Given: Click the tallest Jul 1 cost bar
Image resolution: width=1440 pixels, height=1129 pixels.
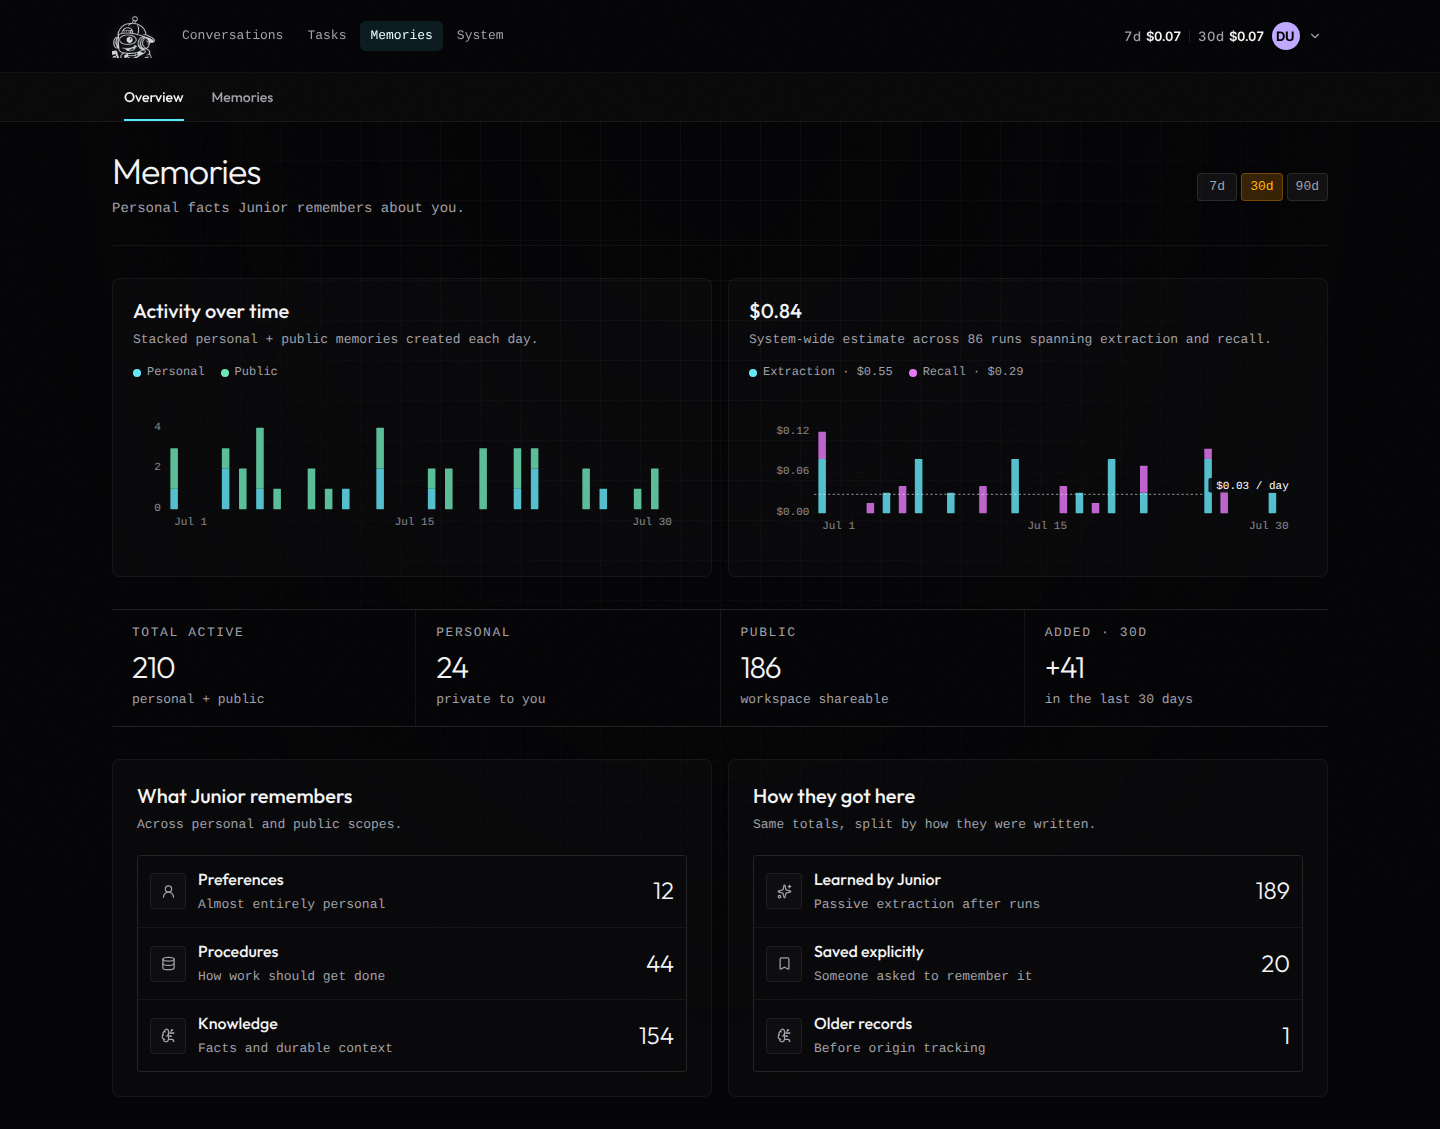Looking at the screenshot, I should point(822,472).
